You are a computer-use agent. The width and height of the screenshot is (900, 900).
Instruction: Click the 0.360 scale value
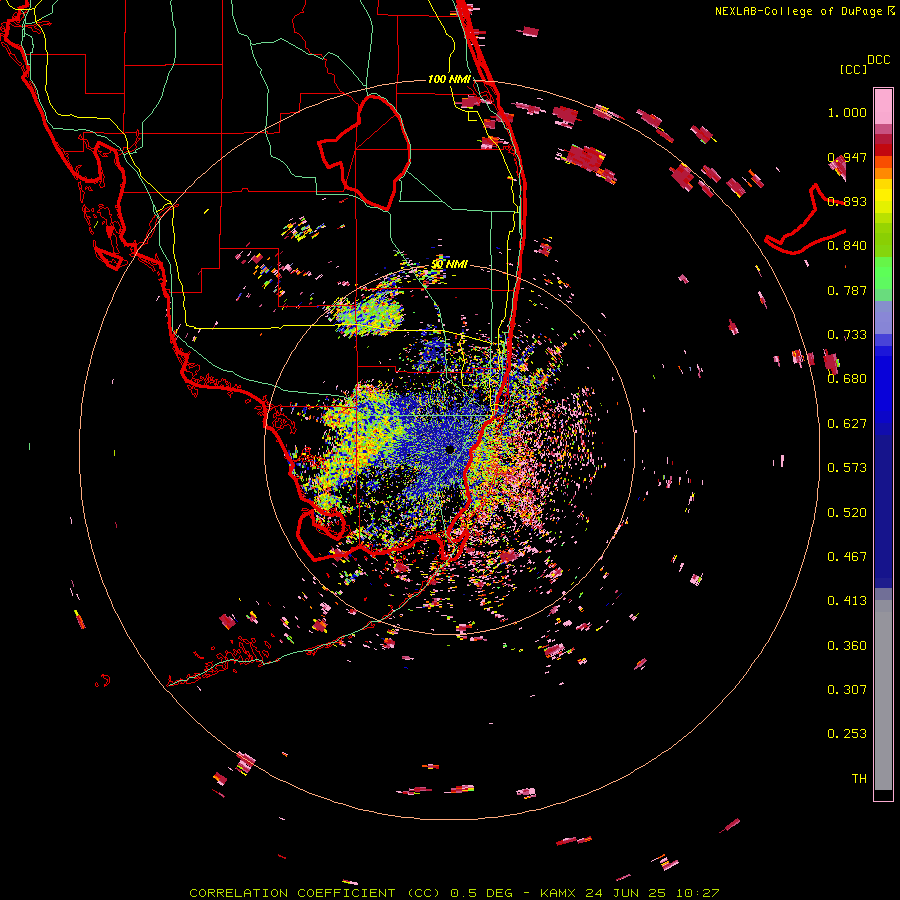[847, 646]
